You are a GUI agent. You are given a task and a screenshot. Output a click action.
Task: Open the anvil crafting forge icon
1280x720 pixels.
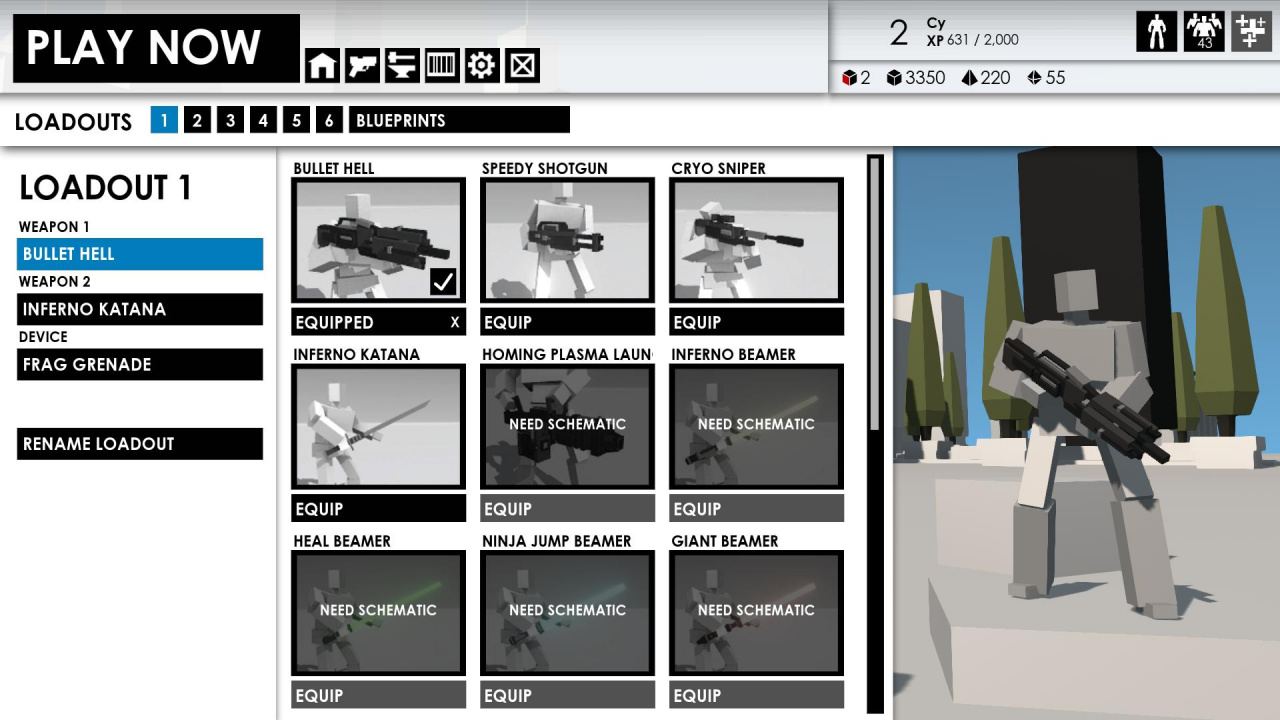click(402, 66)
